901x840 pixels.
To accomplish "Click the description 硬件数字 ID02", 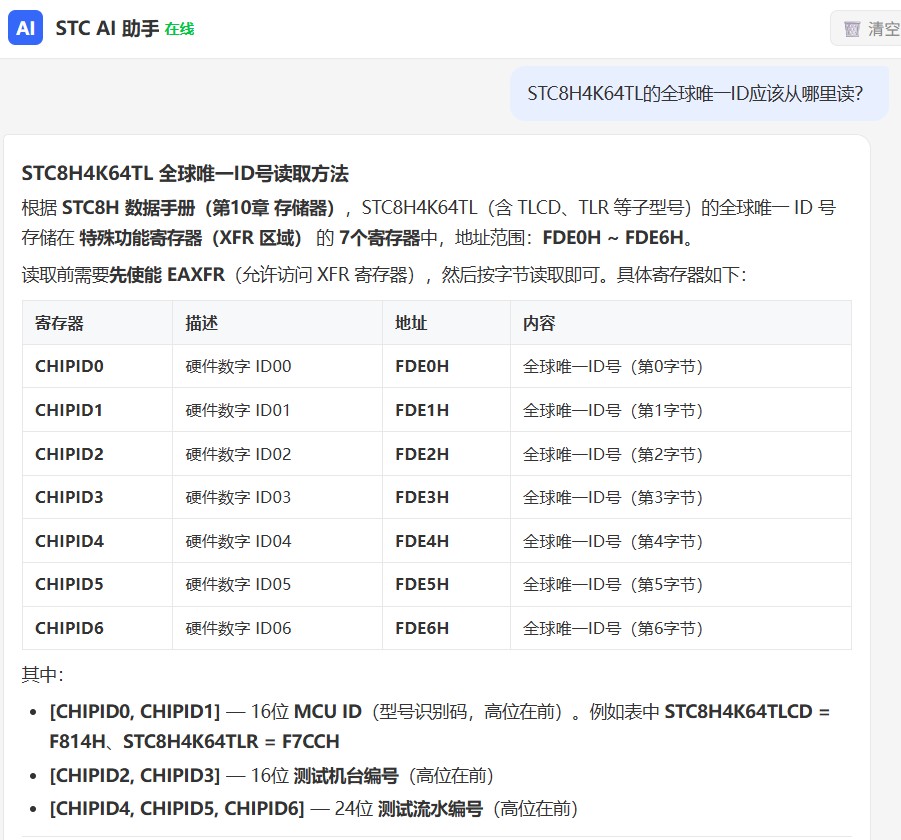I will pyautogui.click(x=238, y=454).
